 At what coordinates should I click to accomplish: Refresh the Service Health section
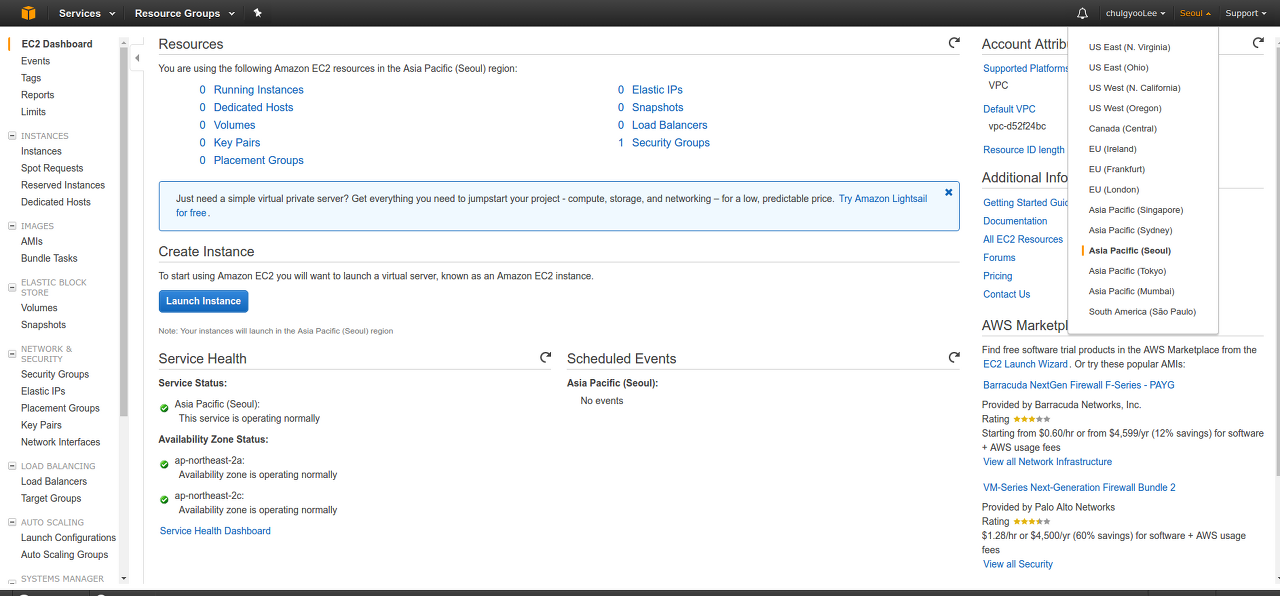(x=545, y=357)
